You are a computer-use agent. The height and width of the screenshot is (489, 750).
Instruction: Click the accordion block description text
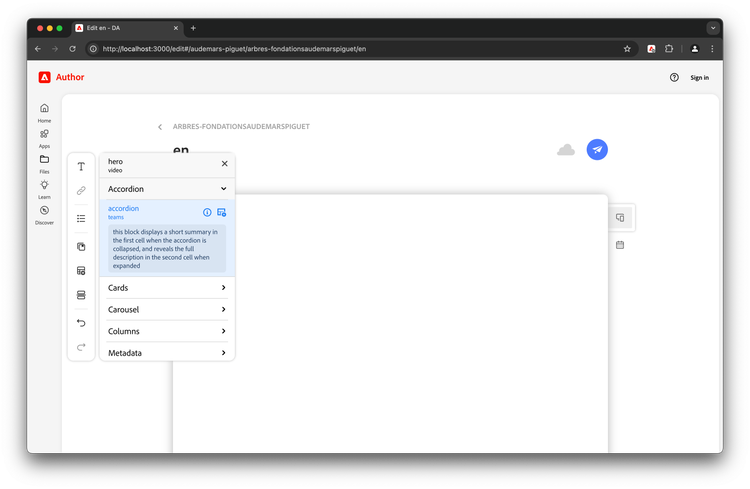point(166,249)
